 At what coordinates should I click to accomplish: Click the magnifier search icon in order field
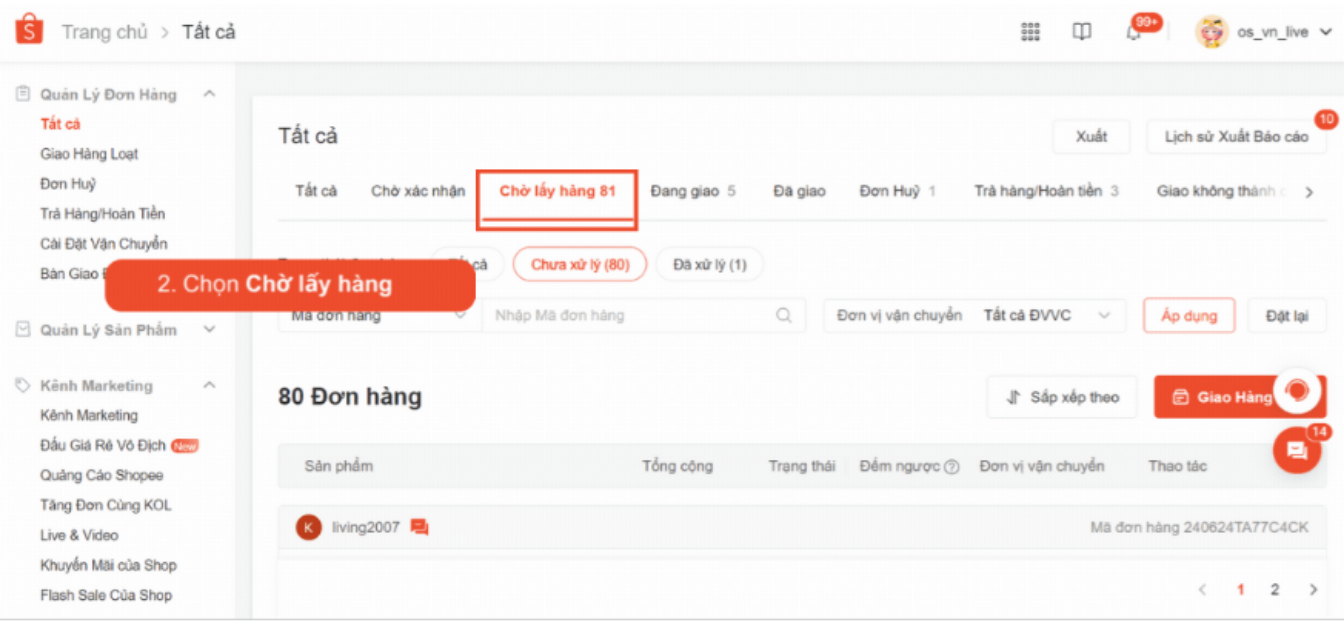784,315
